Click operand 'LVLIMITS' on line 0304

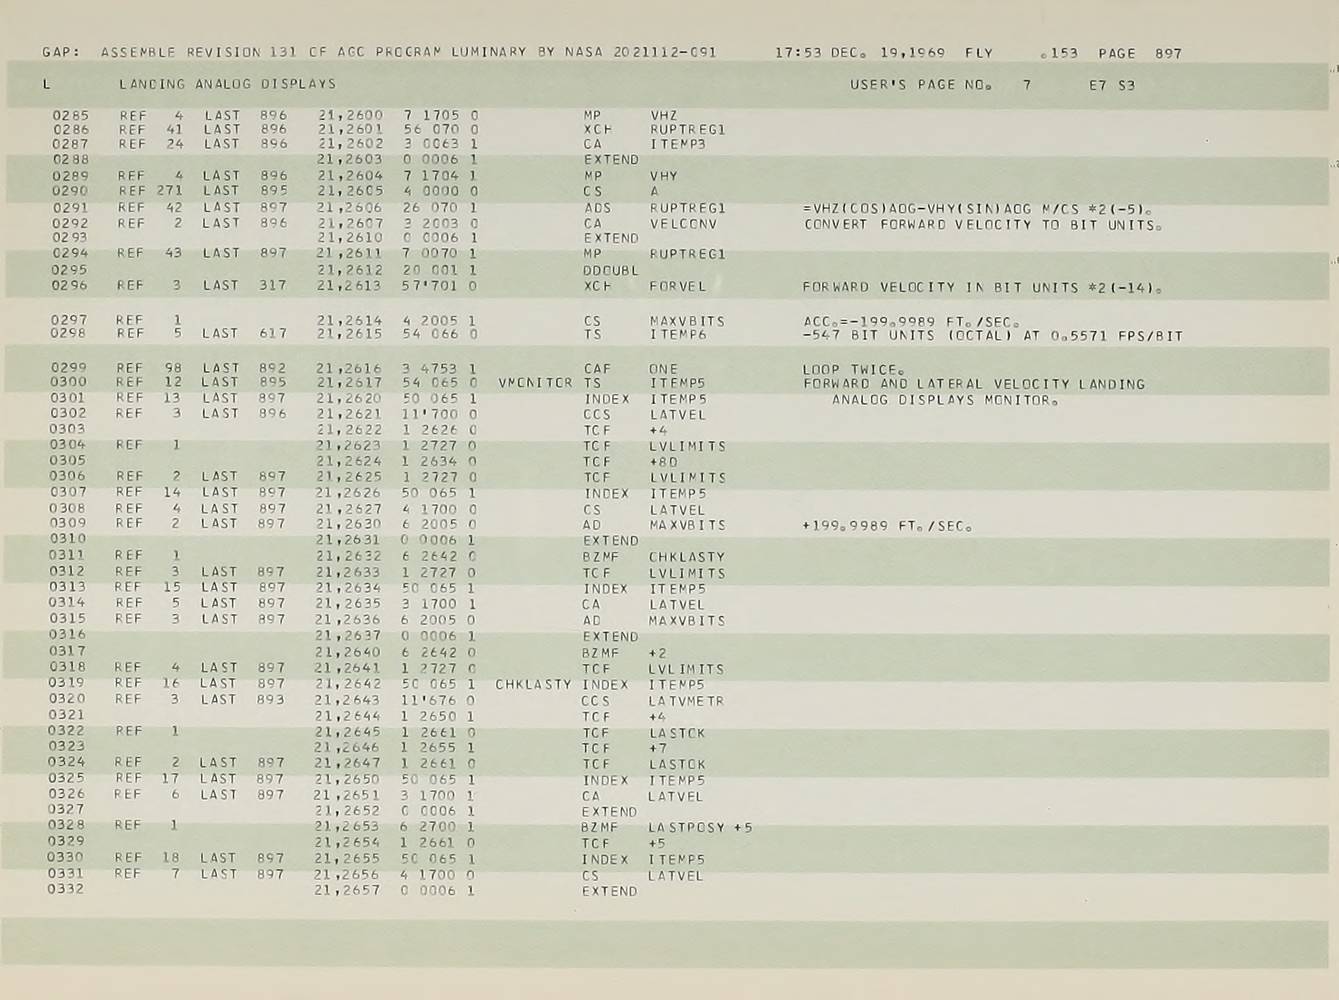pyautogui.click(x=687, y=446)
